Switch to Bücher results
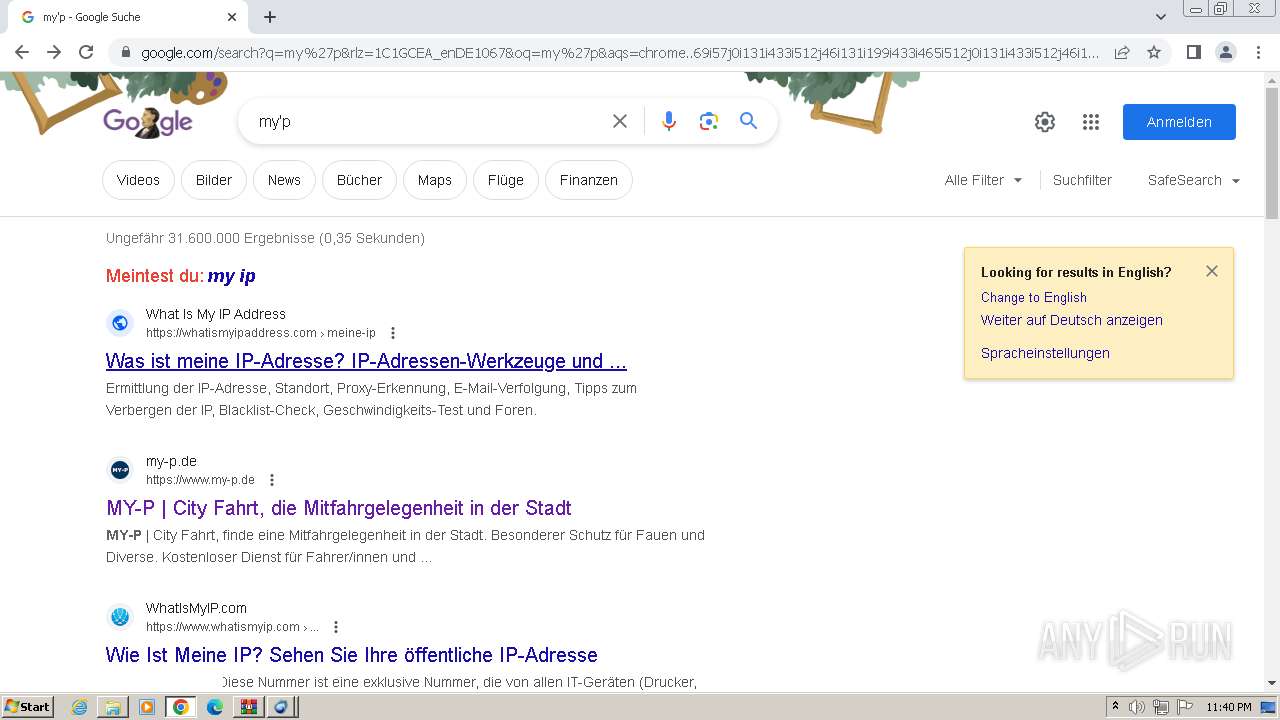Screen dimensions: 1280x720 (359, 180)
